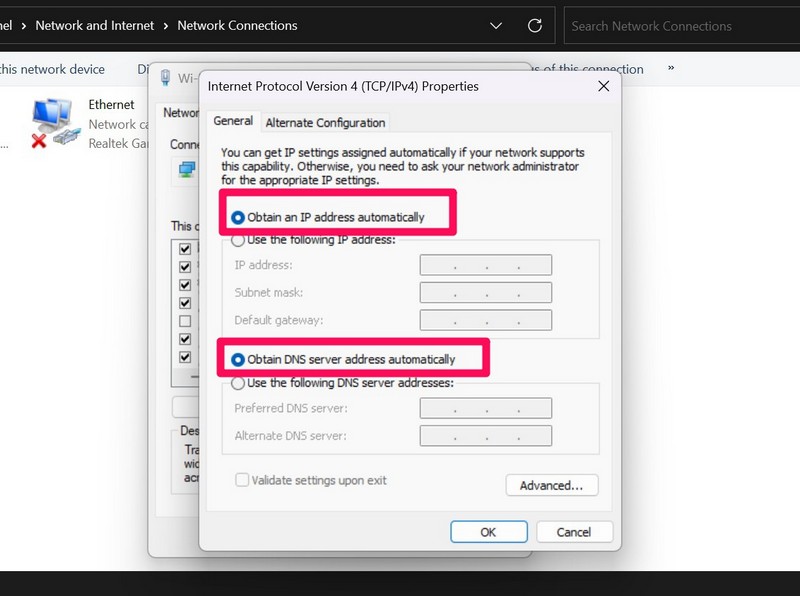Click the refresh icon beside the address bar

point(535,26)
